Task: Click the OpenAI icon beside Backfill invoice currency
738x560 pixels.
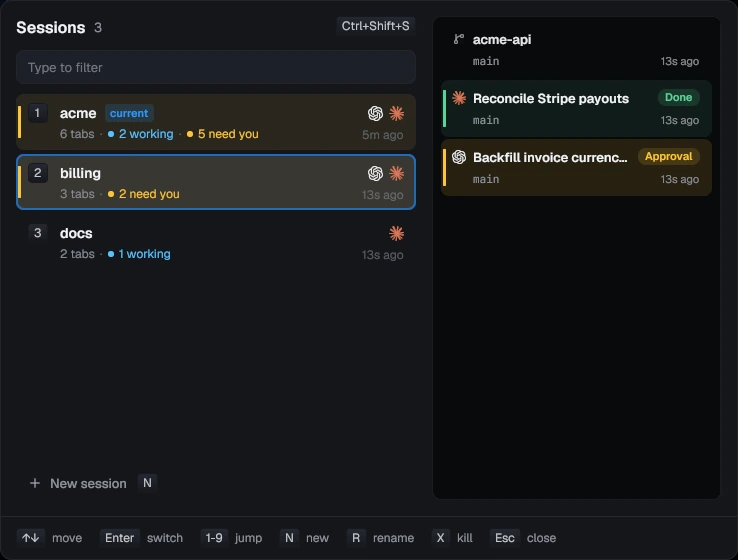Action: coord(459,157)
